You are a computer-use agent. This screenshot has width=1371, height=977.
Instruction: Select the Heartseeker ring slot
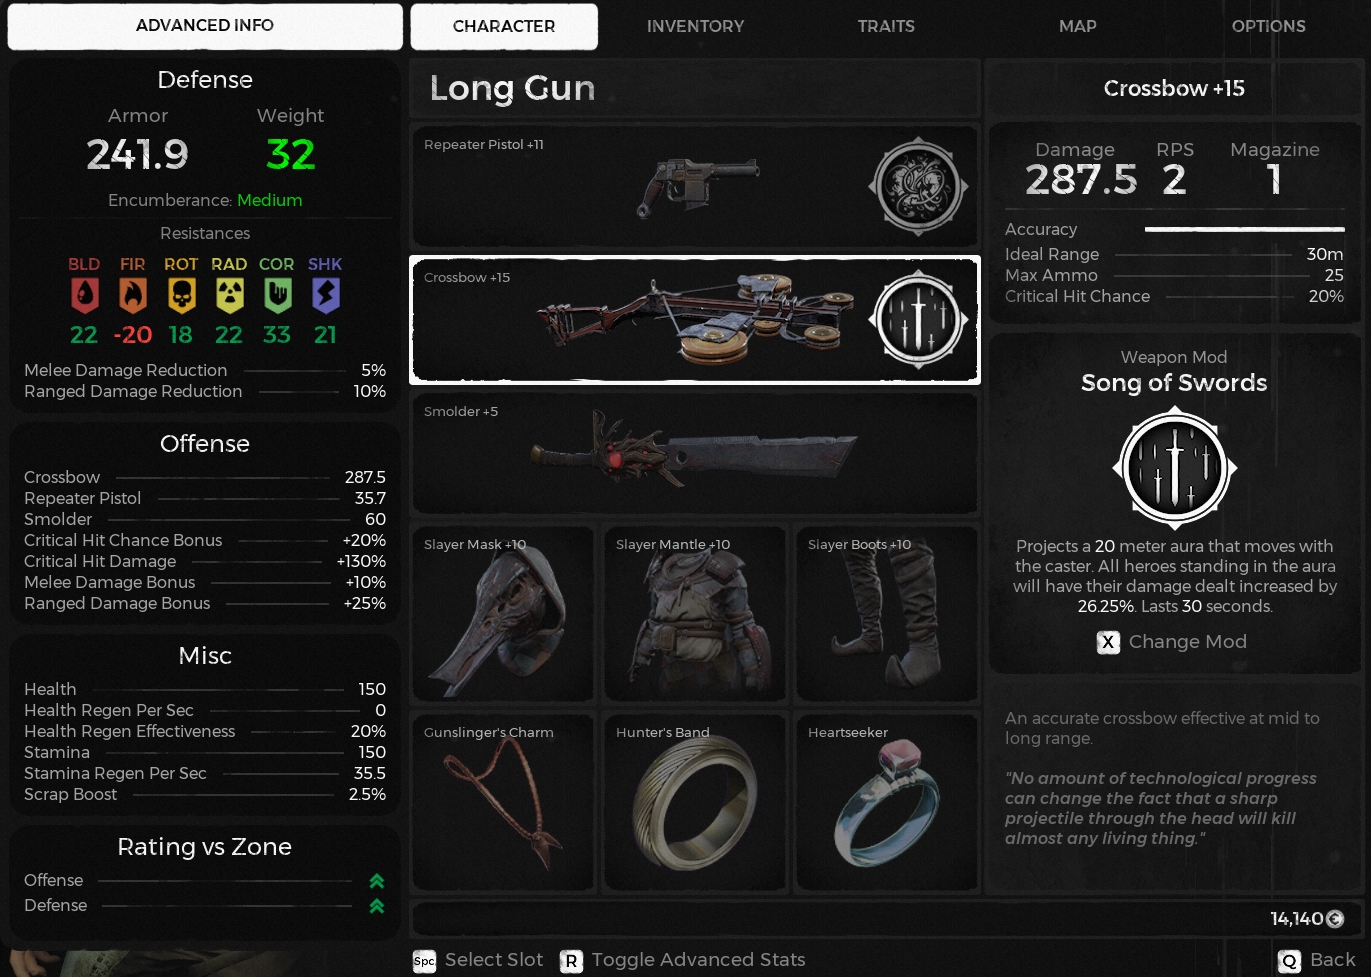click(x=887, y=802)
